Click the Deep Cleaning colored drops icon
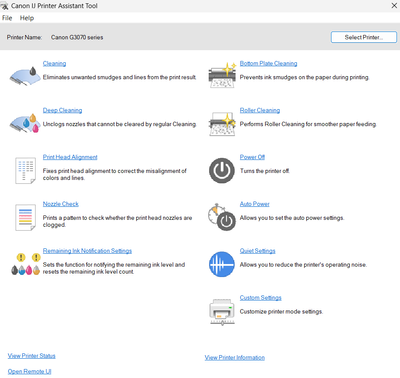This screenshot has height=378, width=400. tap(25, 123)
